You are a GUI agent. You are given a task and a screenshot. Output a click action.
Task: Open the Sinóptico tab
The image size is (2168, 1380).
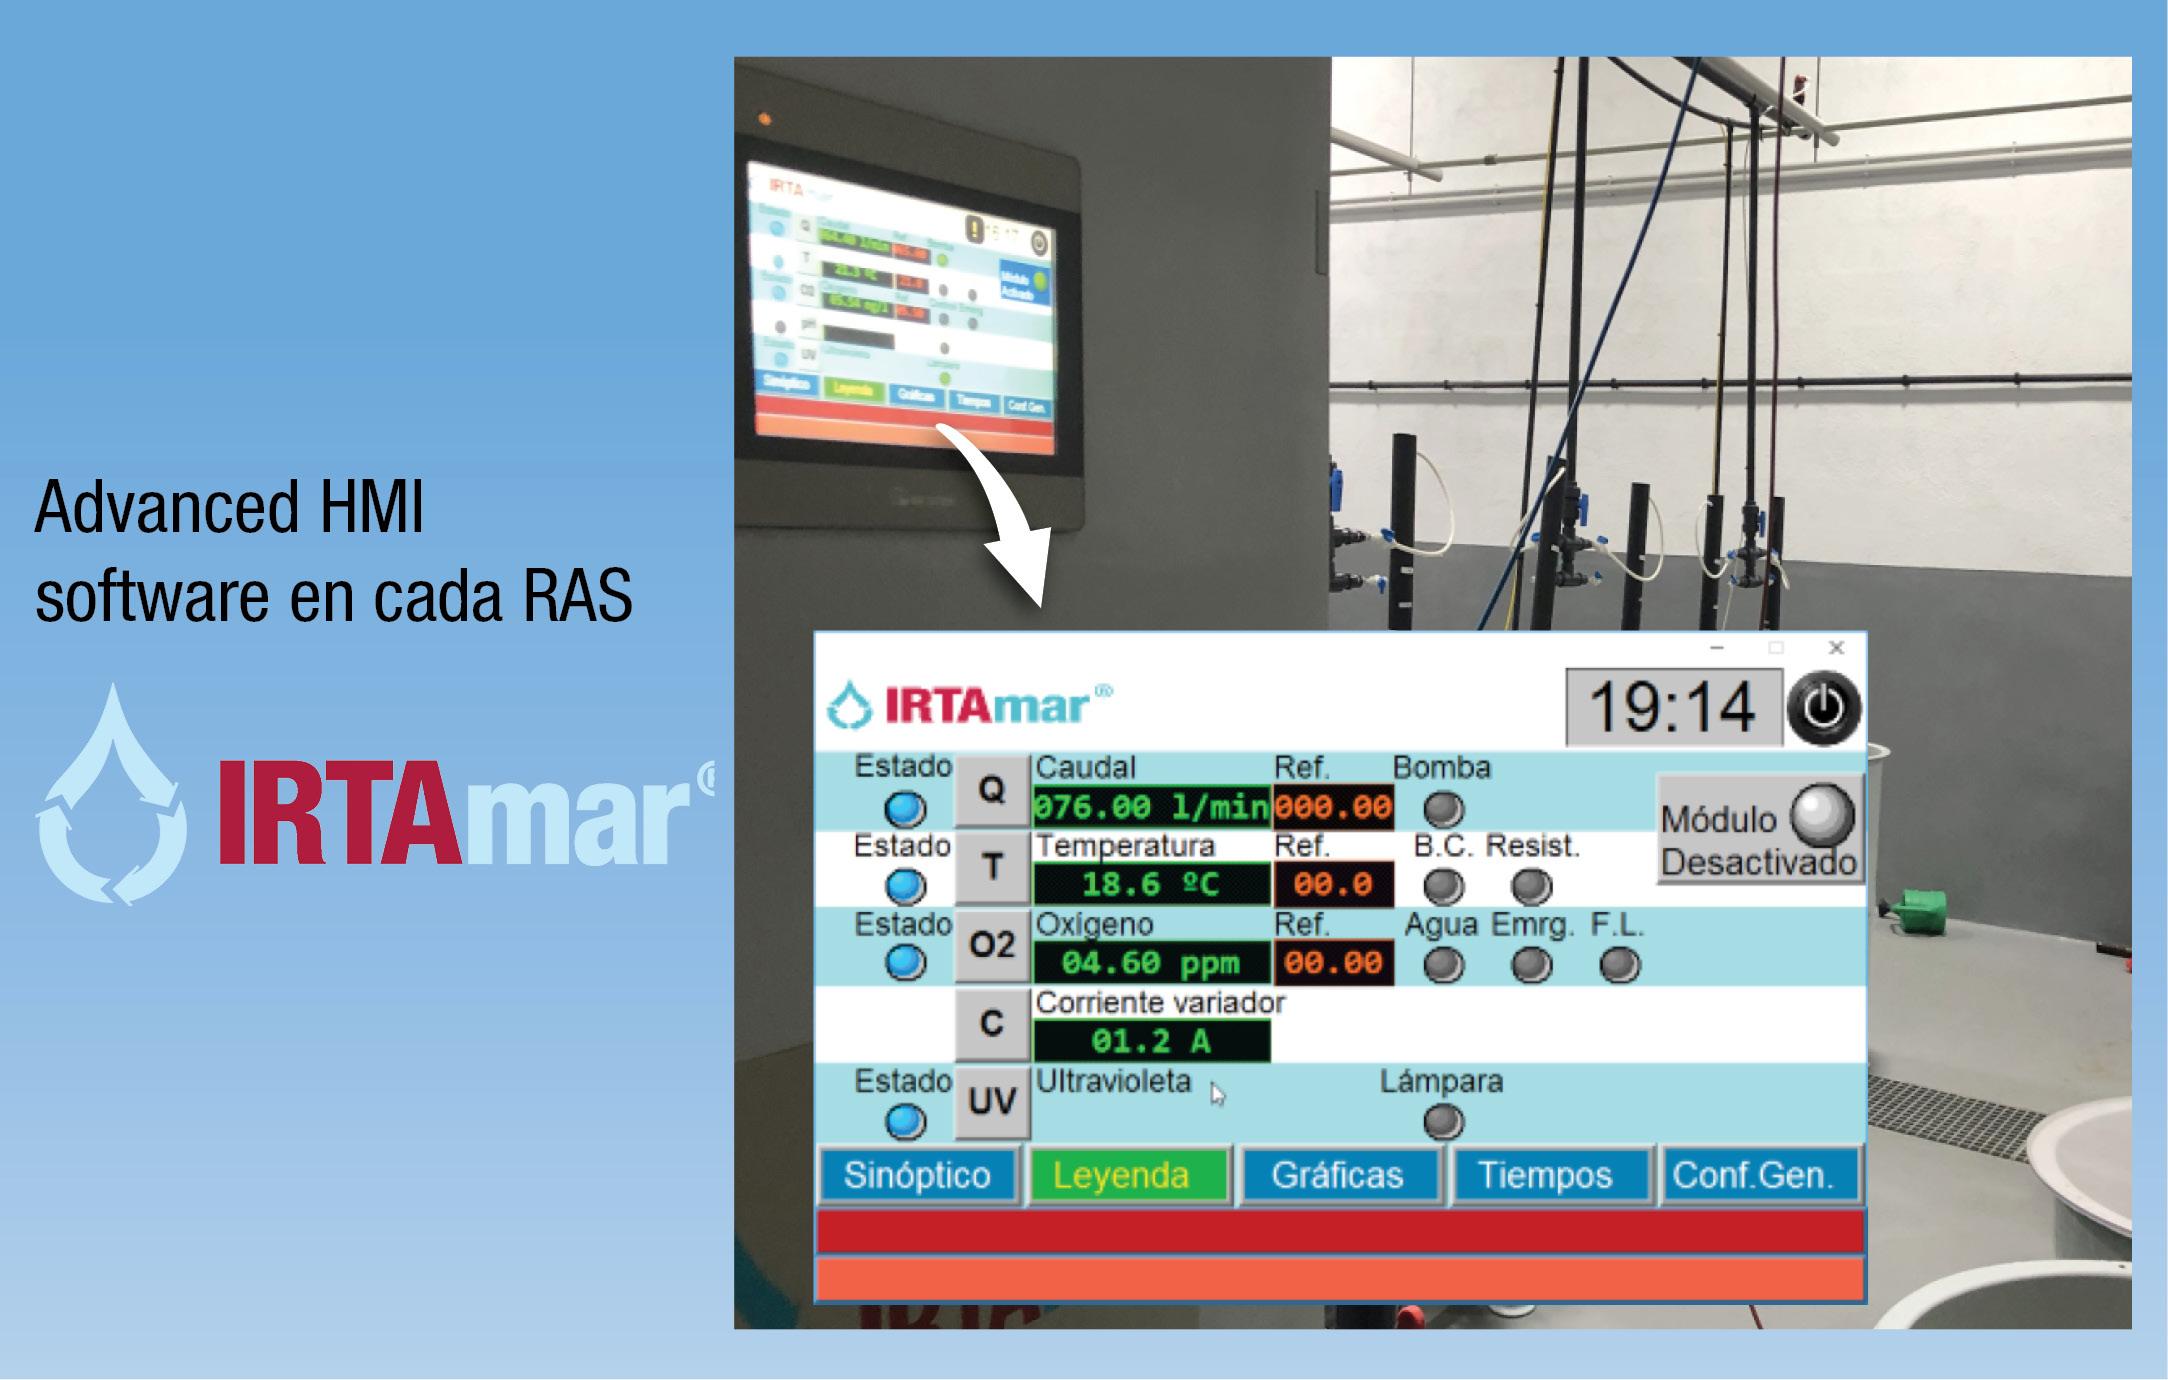[918, 1175]
